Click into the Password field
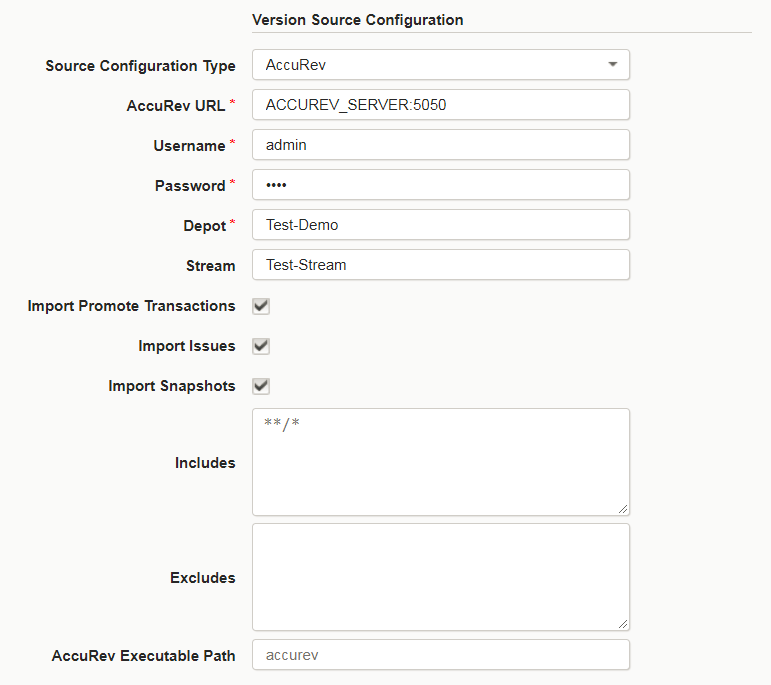This screenshot has height=685, width=771. point(440,185)
